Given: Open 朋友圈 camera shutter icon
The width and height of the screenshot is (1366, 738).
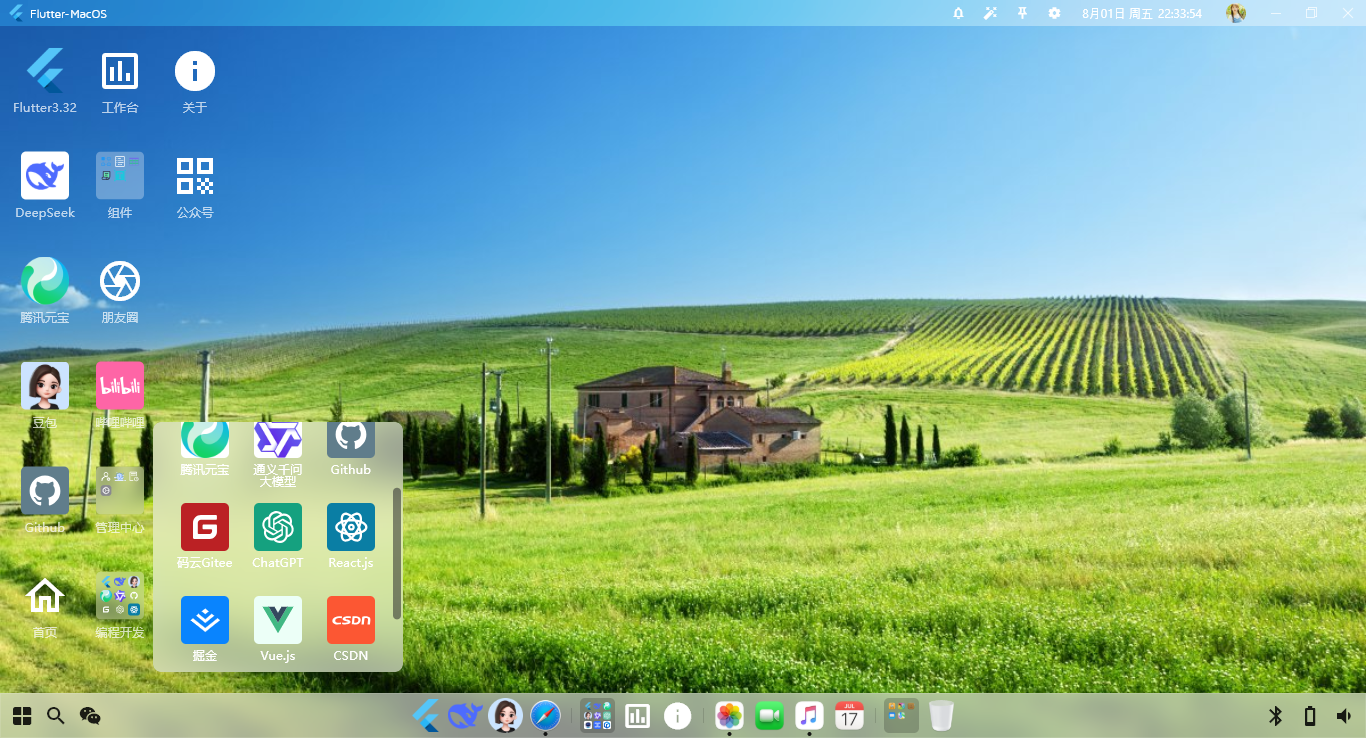Looking at the screenshot, I should tap(120, 281).
